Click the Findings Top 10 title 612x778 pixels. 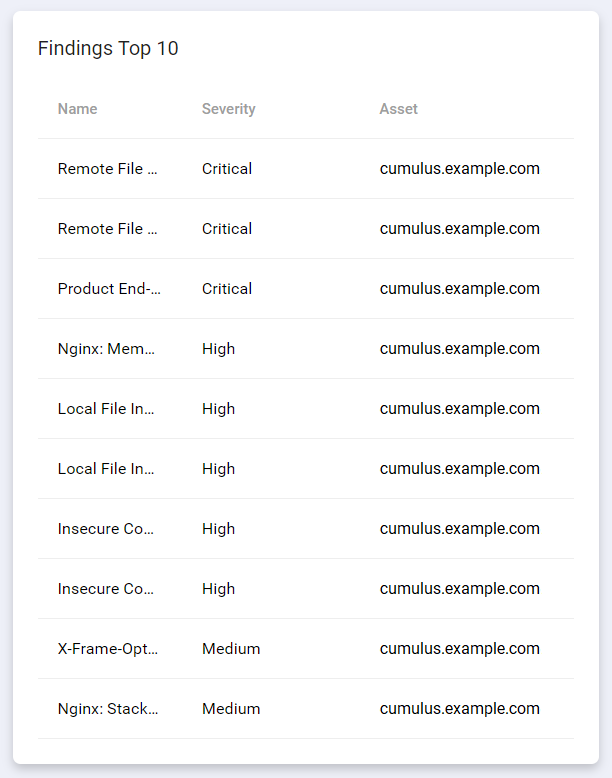pyautogui.click(x=108, y=49)
